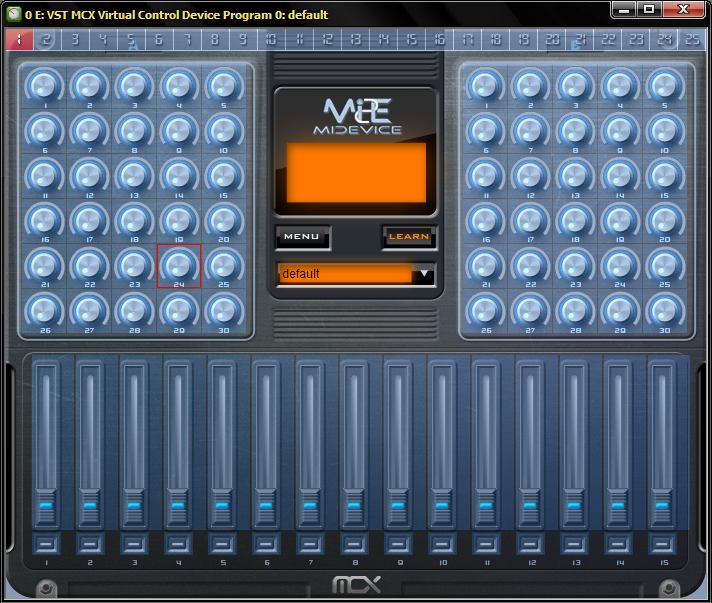Click the orange display screen
The height and width of the screenshot is (603, 712).
(356, 173)
